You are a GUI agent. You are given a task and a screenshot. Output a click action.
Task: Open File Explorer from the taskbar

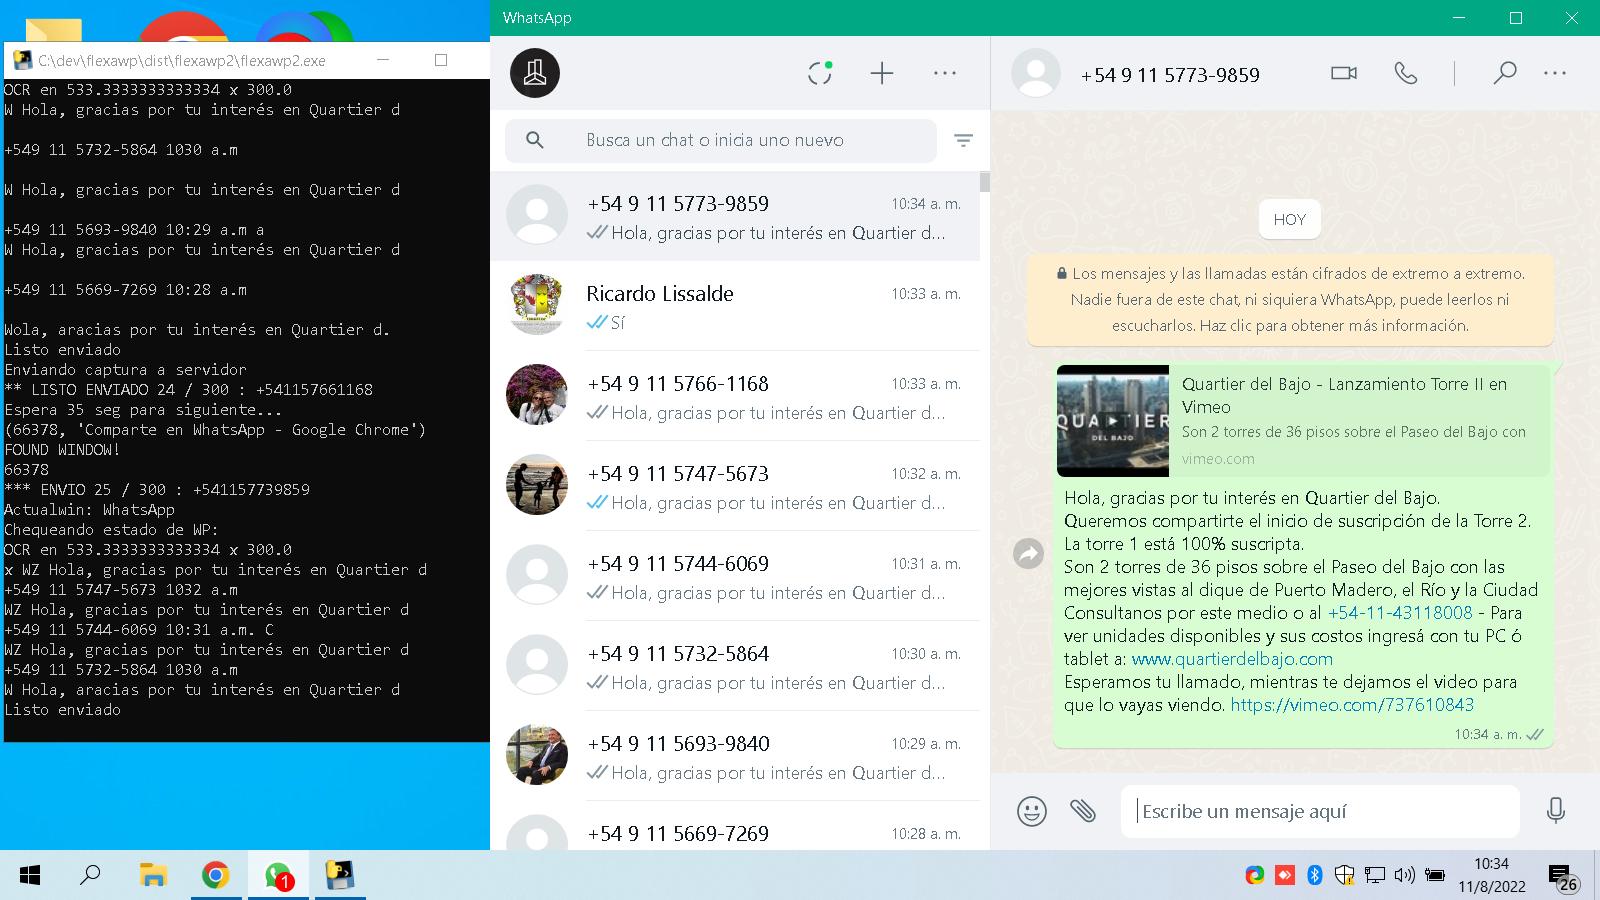click(x=153, y=876)
